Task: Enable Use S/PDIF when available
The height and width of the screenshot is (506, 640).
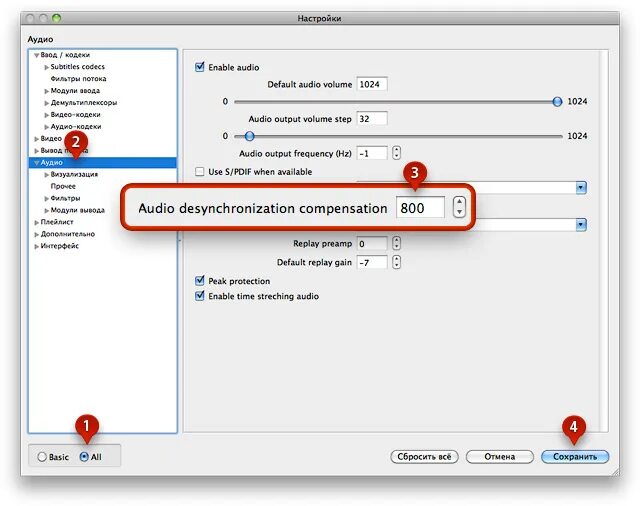Action: 200,171
